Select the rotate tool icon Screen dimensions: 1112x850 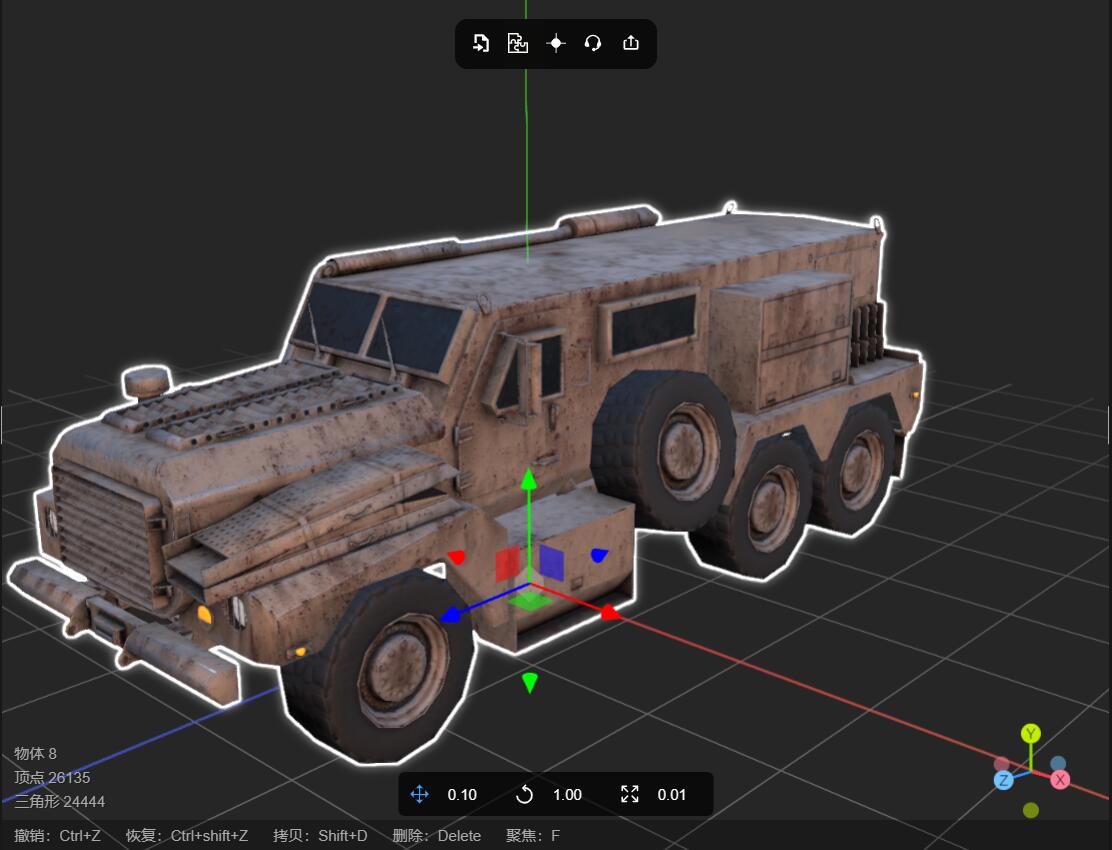tap(524, 794)
